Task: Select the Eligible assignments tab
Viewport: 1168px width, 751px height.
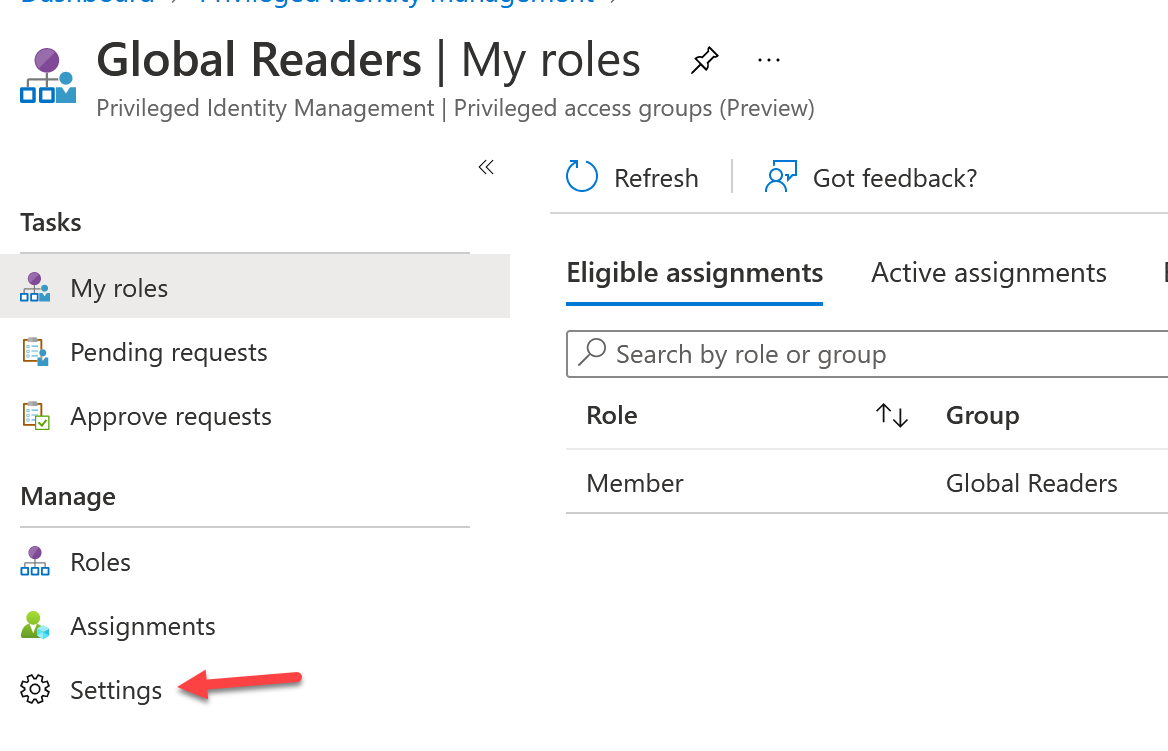Action: coord(694,273)
